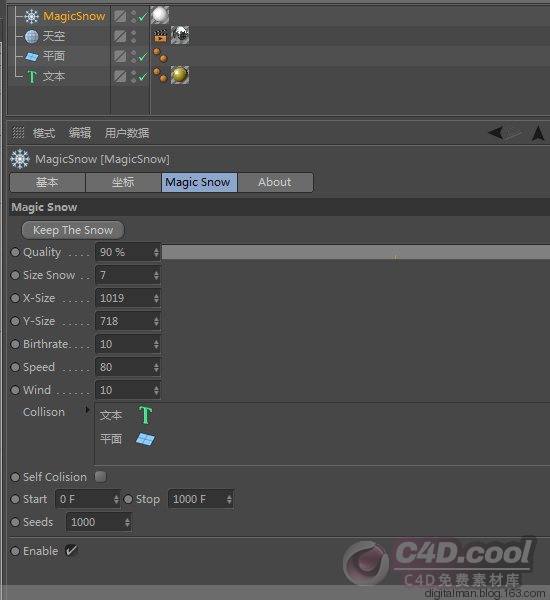Toggle the green enable checkmark of 平面
The image size is (550, 600).
click(143, 57)
